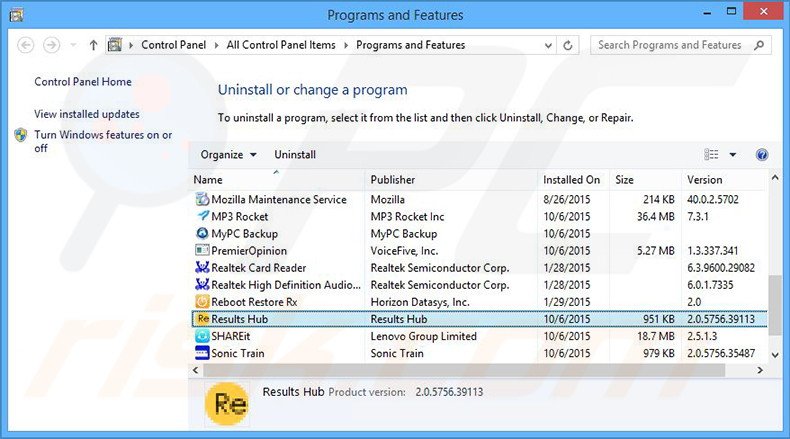Click the Sonic Train program icon
Viewport: 790px width, 439px height.
[202, 353]
